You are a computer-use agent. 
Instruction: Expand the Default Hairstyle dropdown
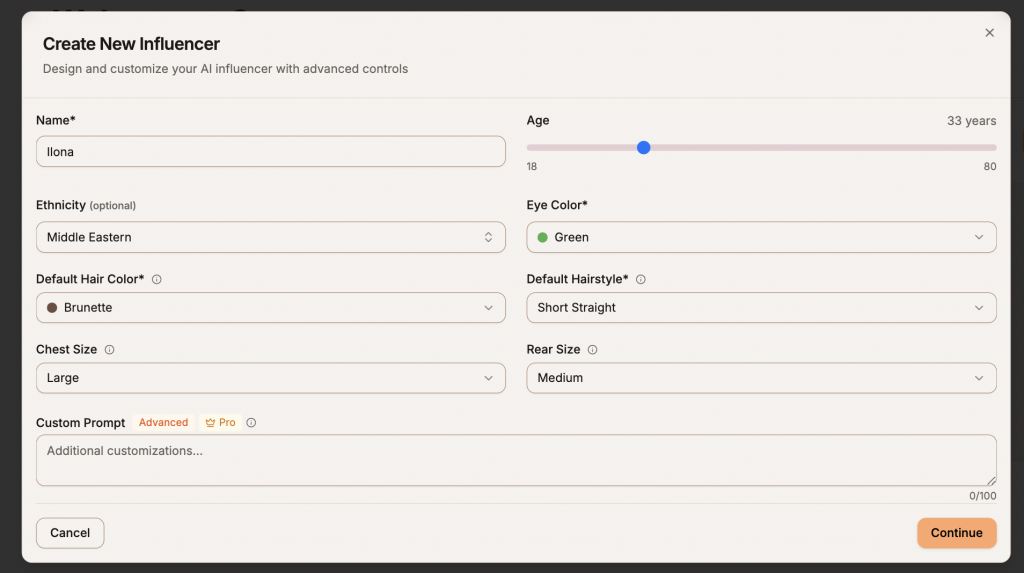[761, 308]
